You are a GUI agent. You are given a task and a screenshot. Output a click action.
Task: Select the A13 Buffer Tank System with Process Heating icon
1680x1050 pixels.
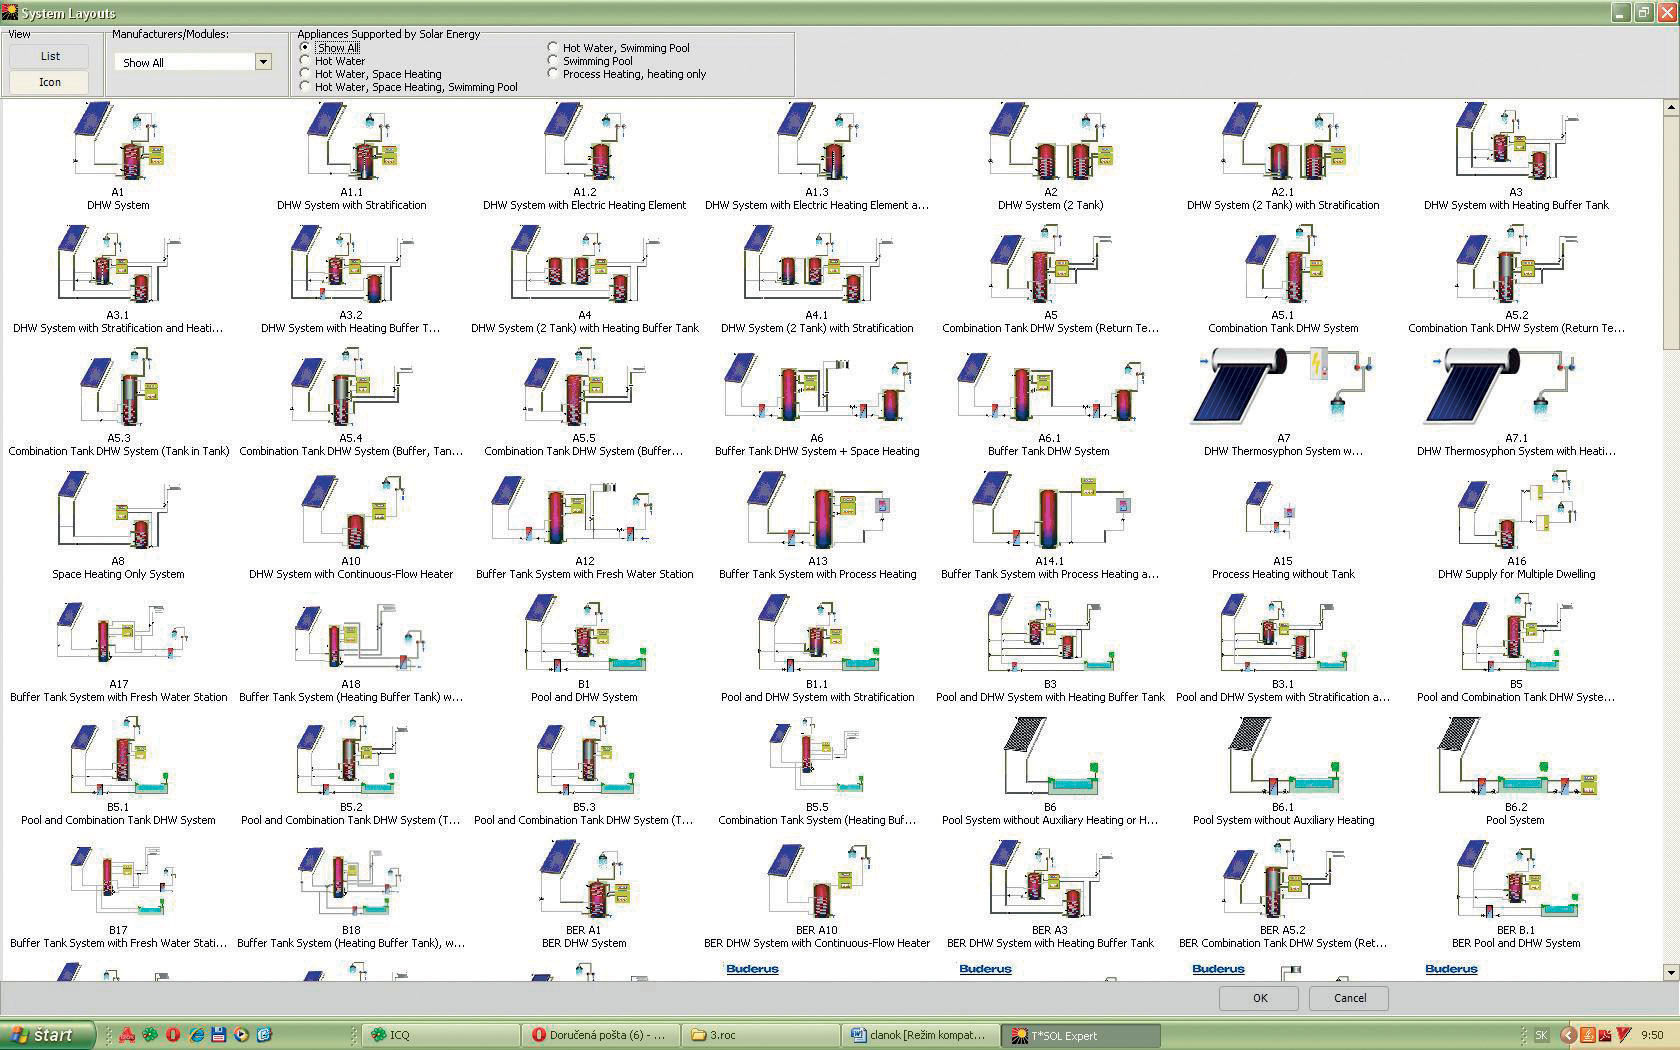click(817, 512)
